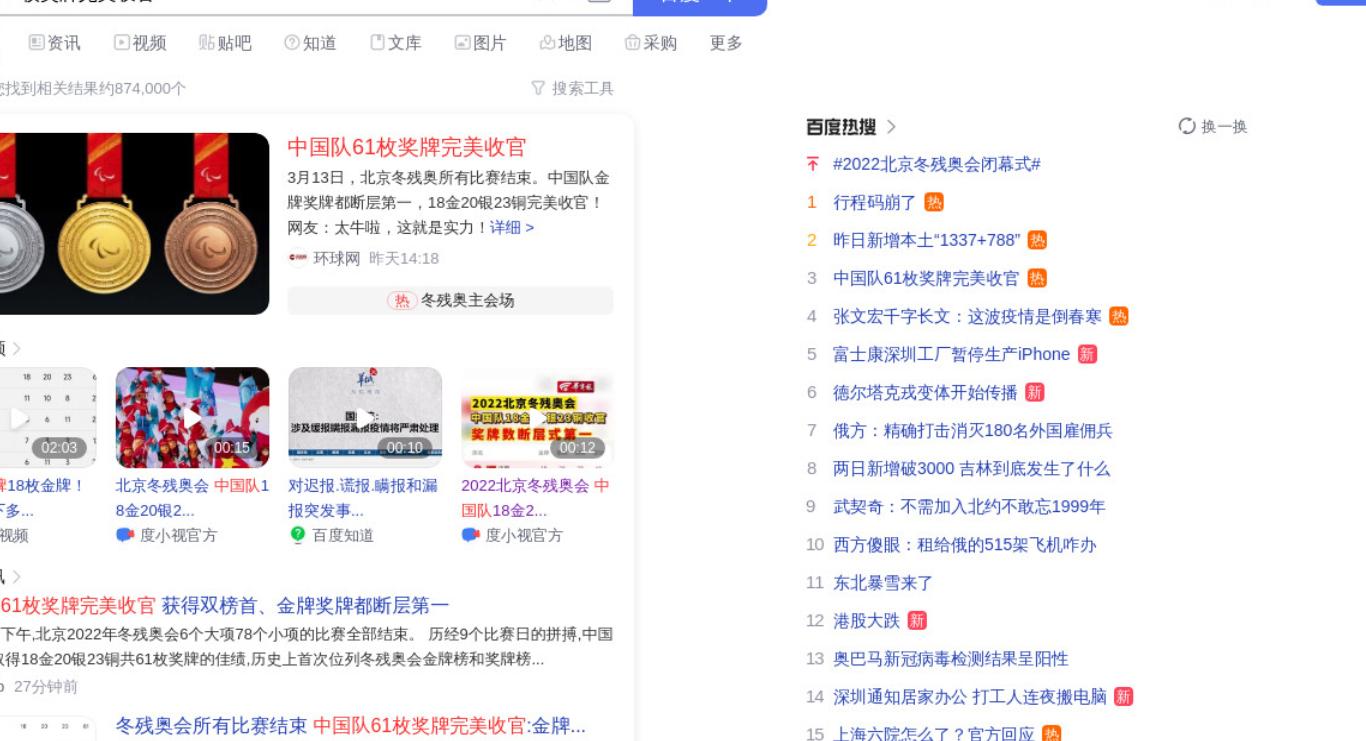The image size is (1366, 741).
Task: Click the 新 badge beside 德尔塔克戎变体
Action: [x=1034, y=393]
